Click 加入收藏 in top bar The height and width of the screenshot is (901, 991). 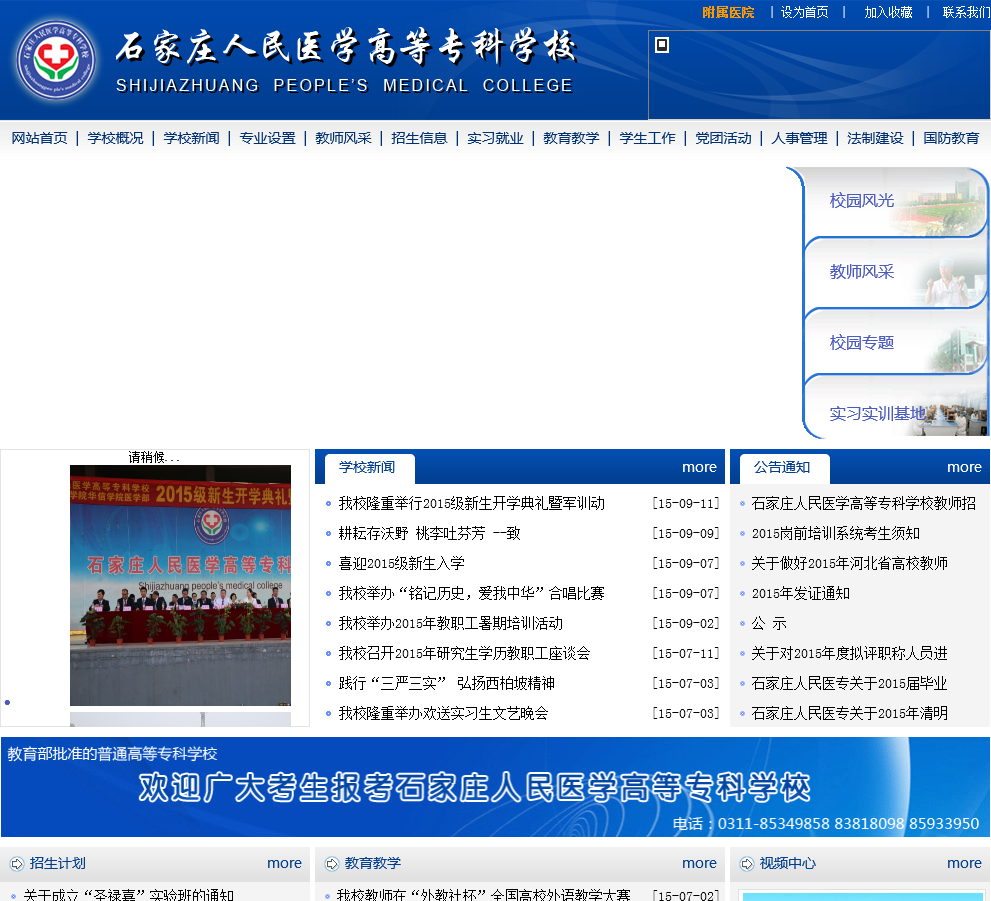pos(888,13)
